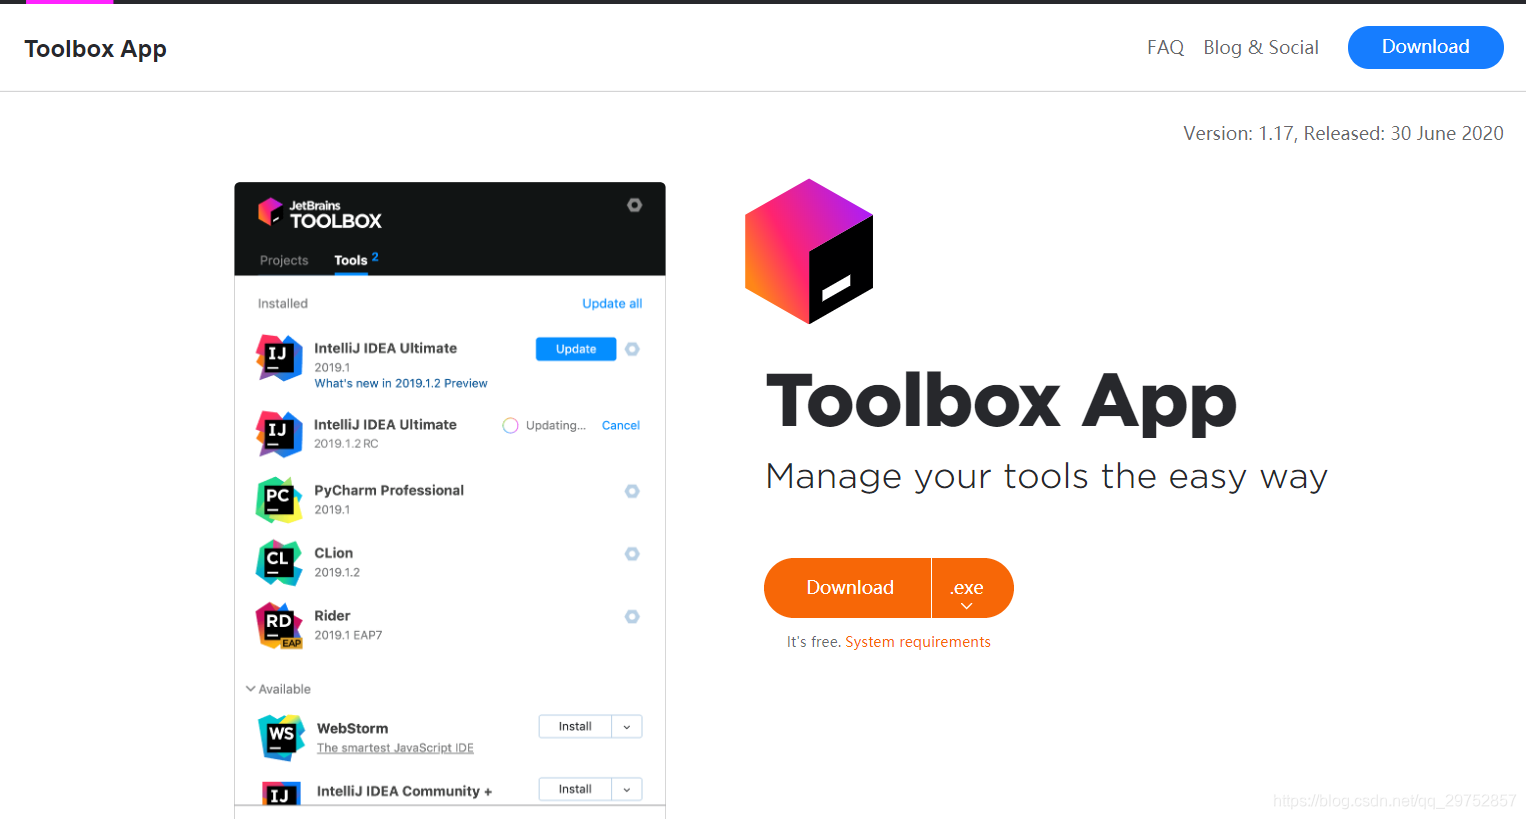The image size is (1526, 819).
Task: Click the IntelliJ IDEA Ultimate 2019.1 icon
Action: pos(279,358)
